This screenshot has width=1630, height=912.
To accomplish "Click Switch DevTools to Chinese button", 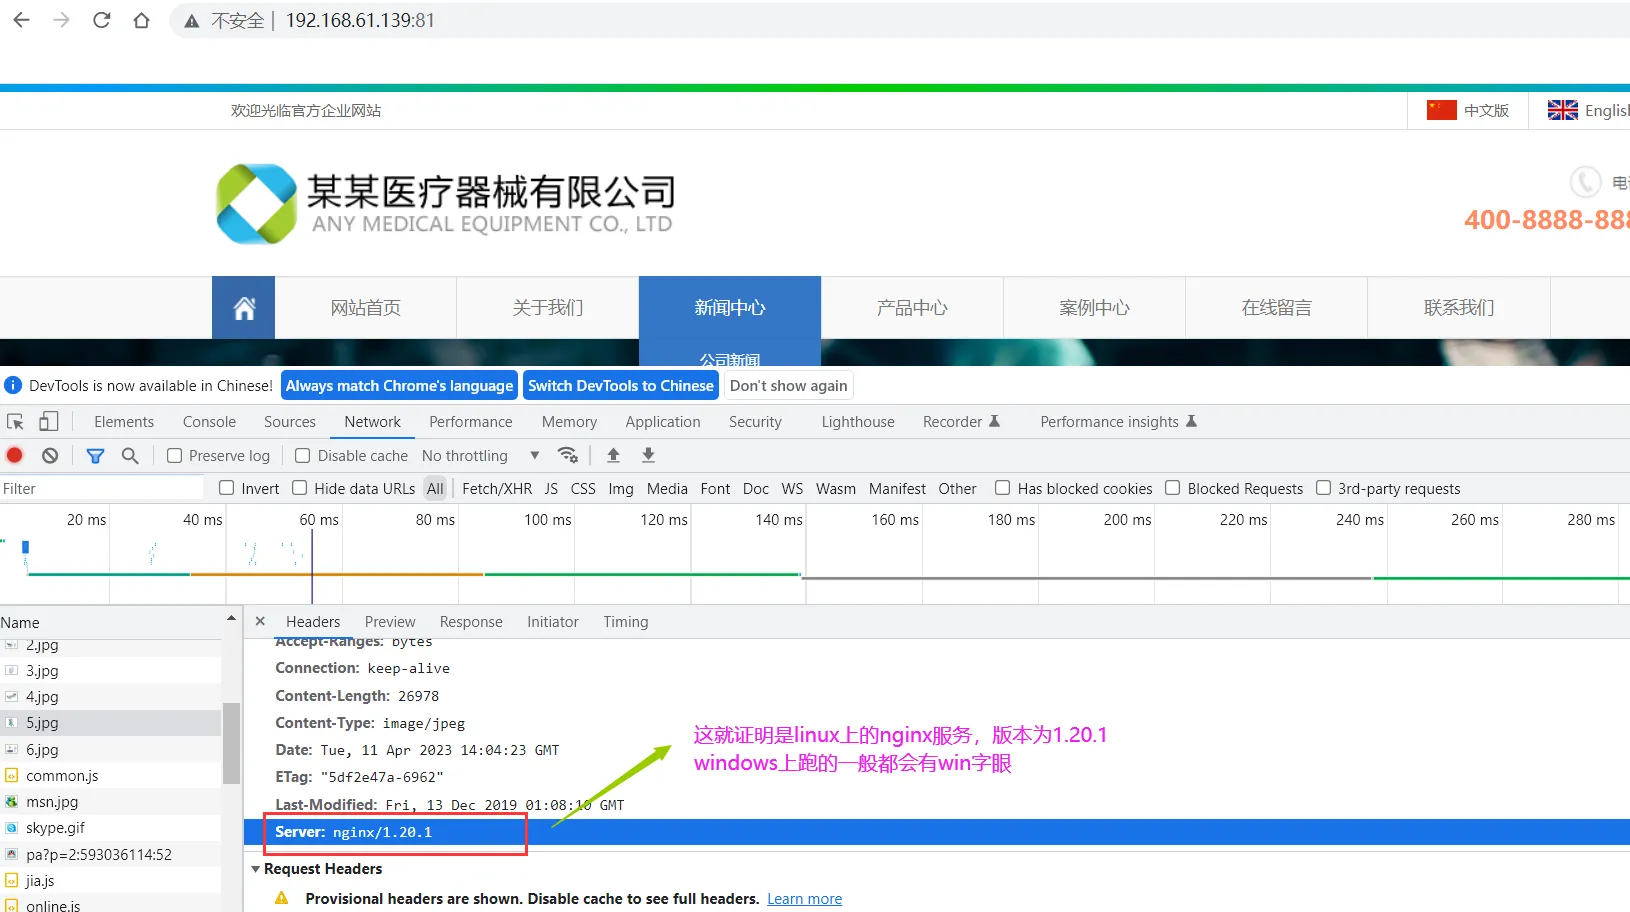I will [x=620, y=386].
